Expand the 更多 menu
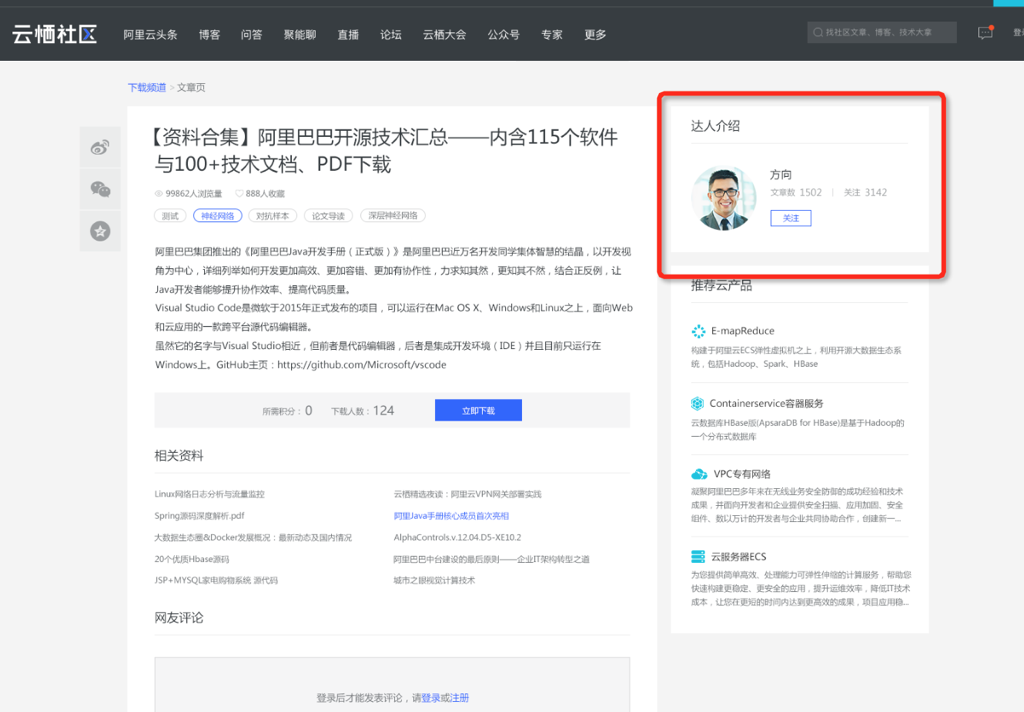The width and height of the screenshot is (1024, 712). pos(595,35)
